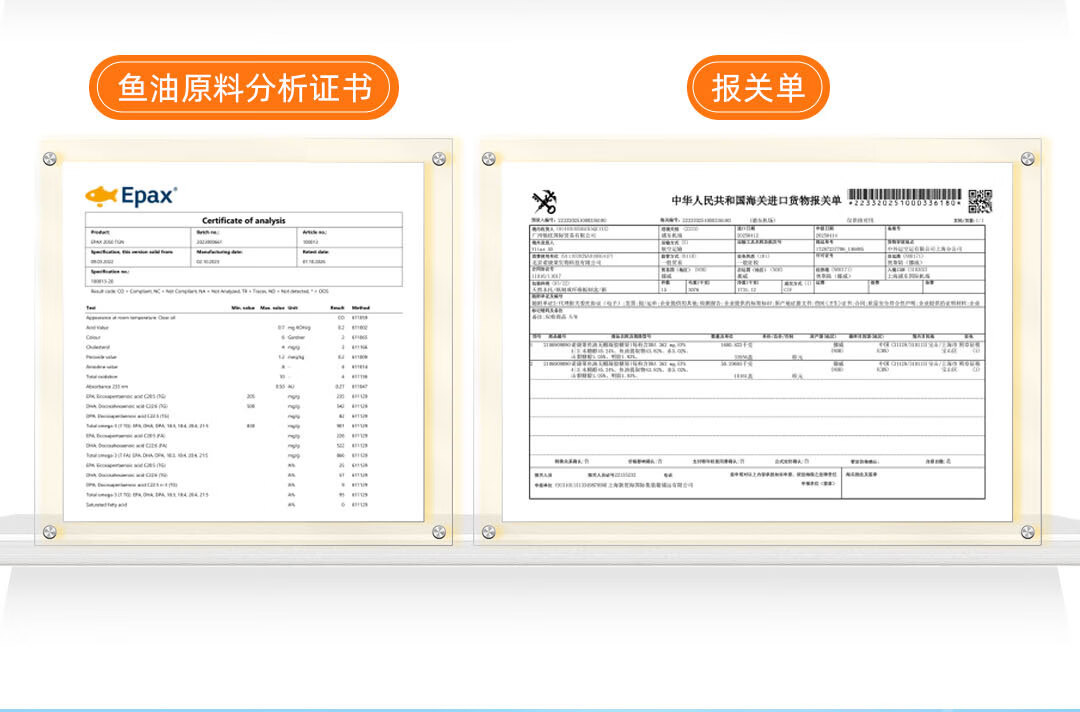Click the QR code on the customs declaration
The width and height of the screenshot is (1080, 712).
pos(979,200)
